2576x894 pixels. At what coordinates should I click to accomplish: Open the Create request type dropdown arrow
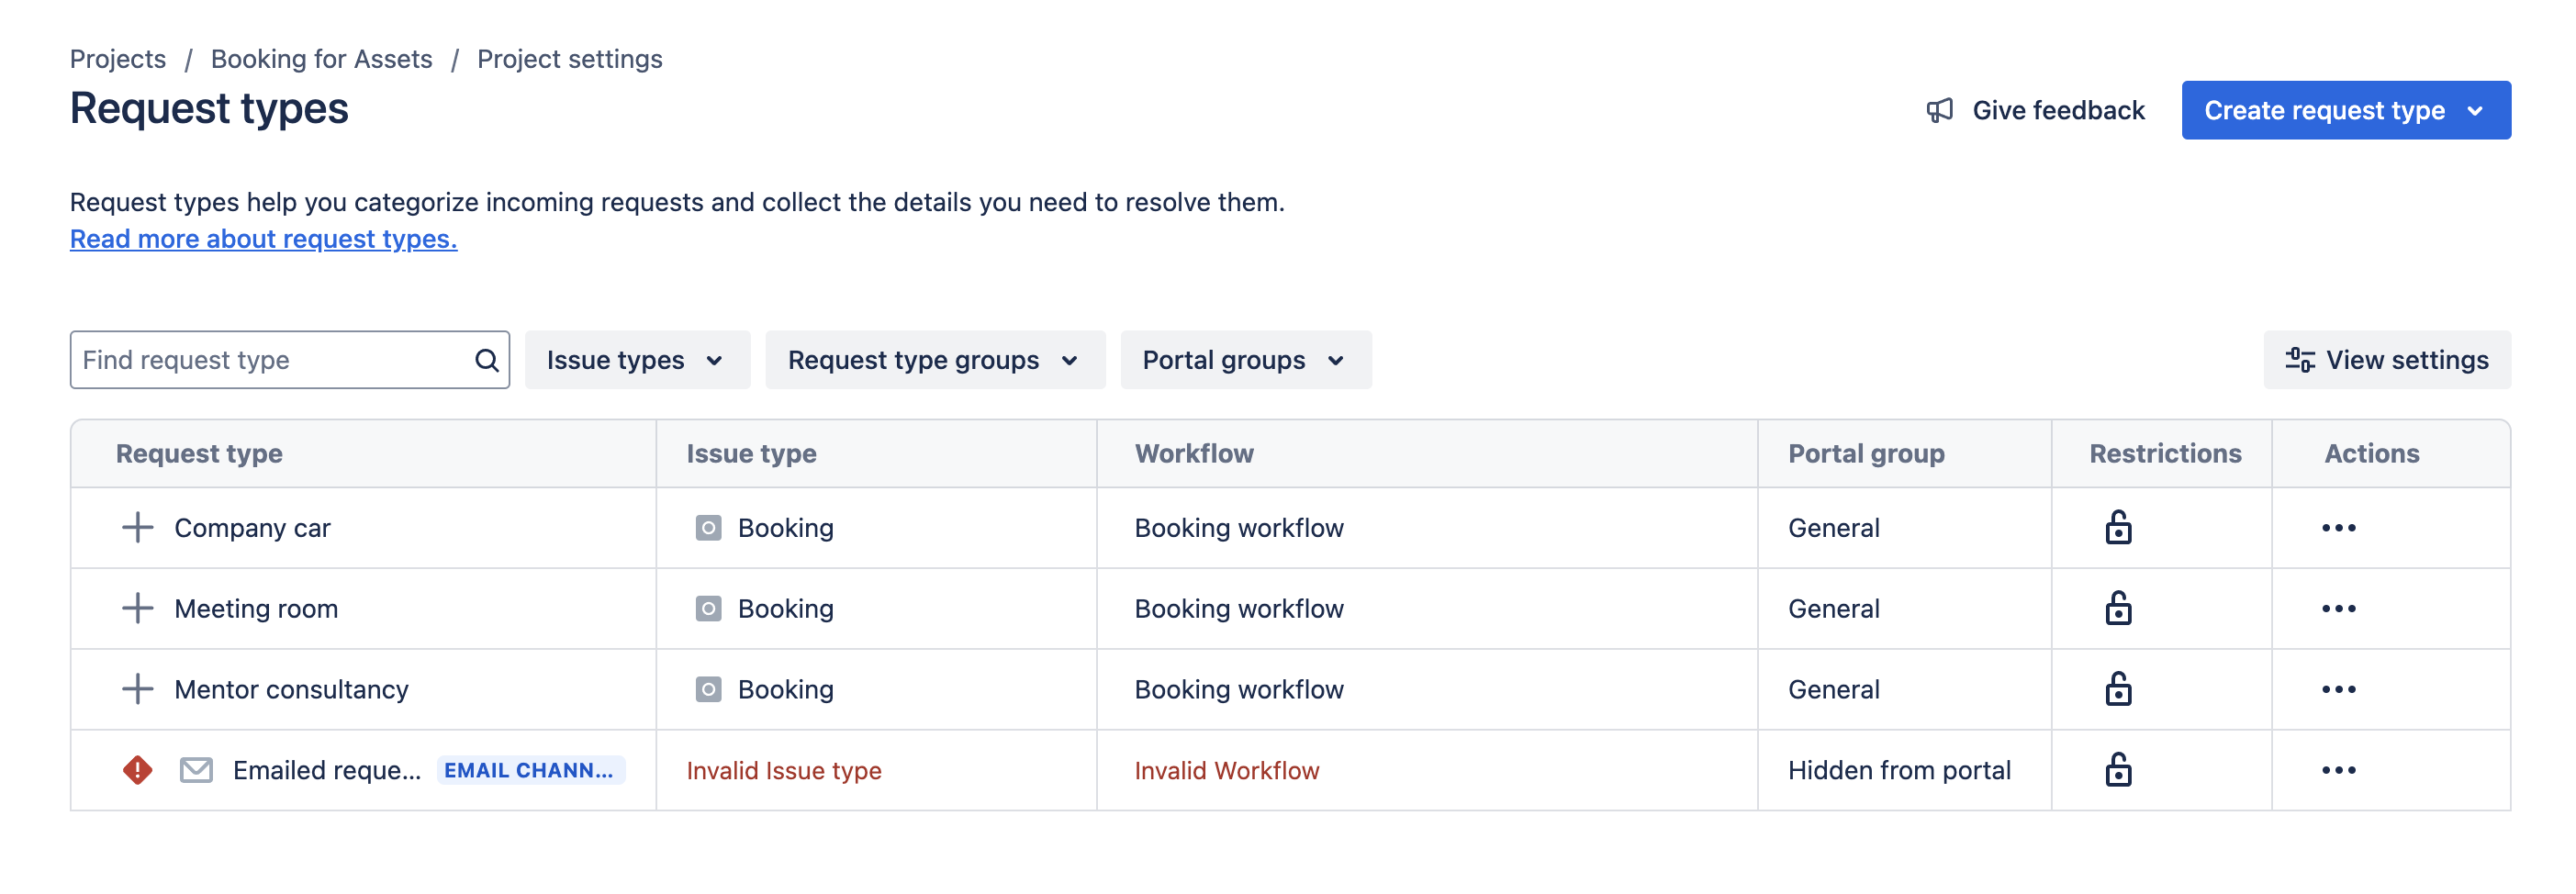click(2475, 111)
